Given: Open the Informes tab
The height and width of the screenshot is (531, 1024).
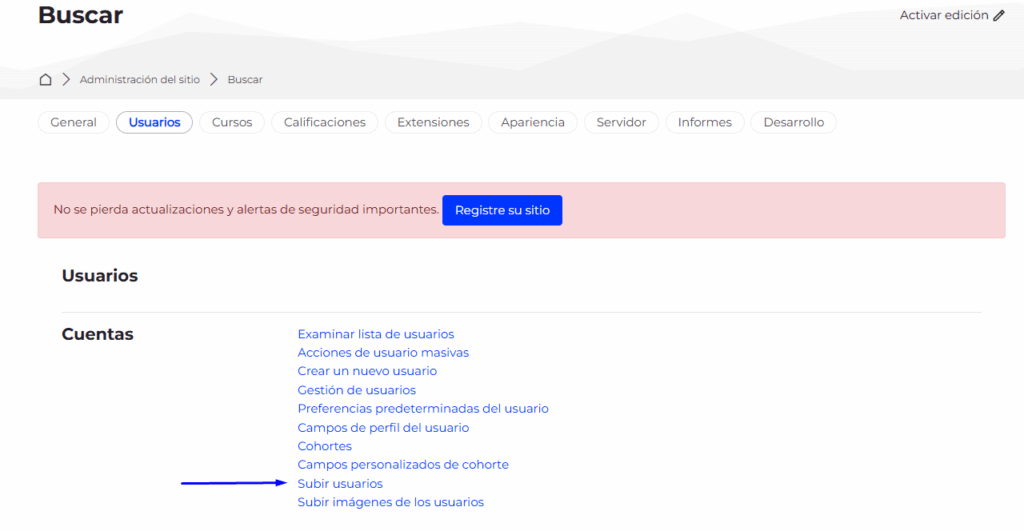Looking at the screenshot, I should click(704, 122).
